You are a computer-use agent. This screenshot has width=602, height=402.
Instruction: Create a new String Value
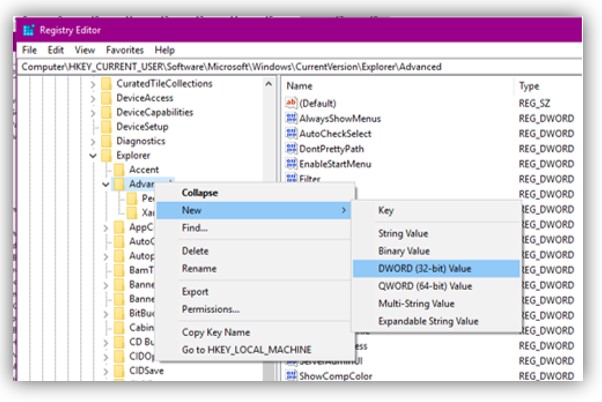(436, 233)
